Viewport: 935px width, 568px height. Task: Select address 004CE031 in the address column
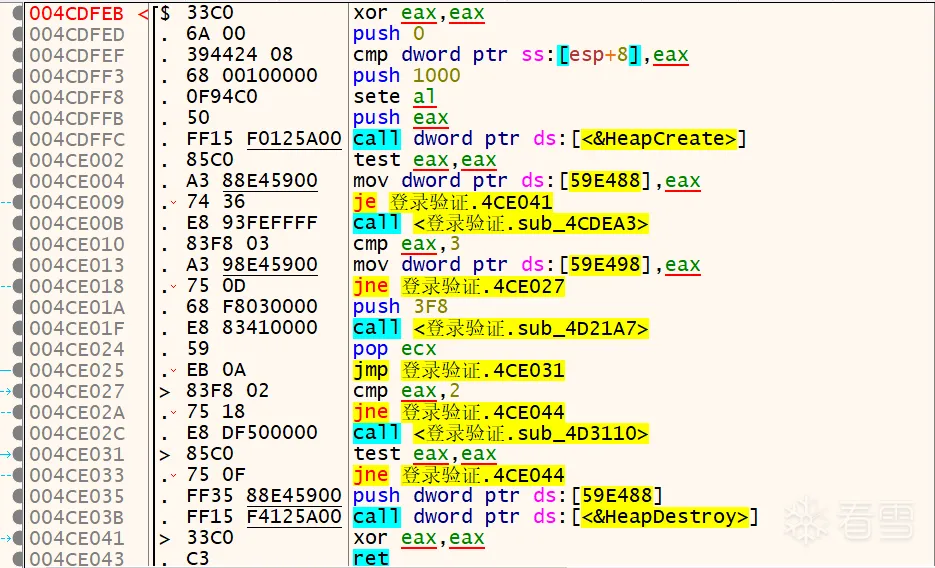77,454
